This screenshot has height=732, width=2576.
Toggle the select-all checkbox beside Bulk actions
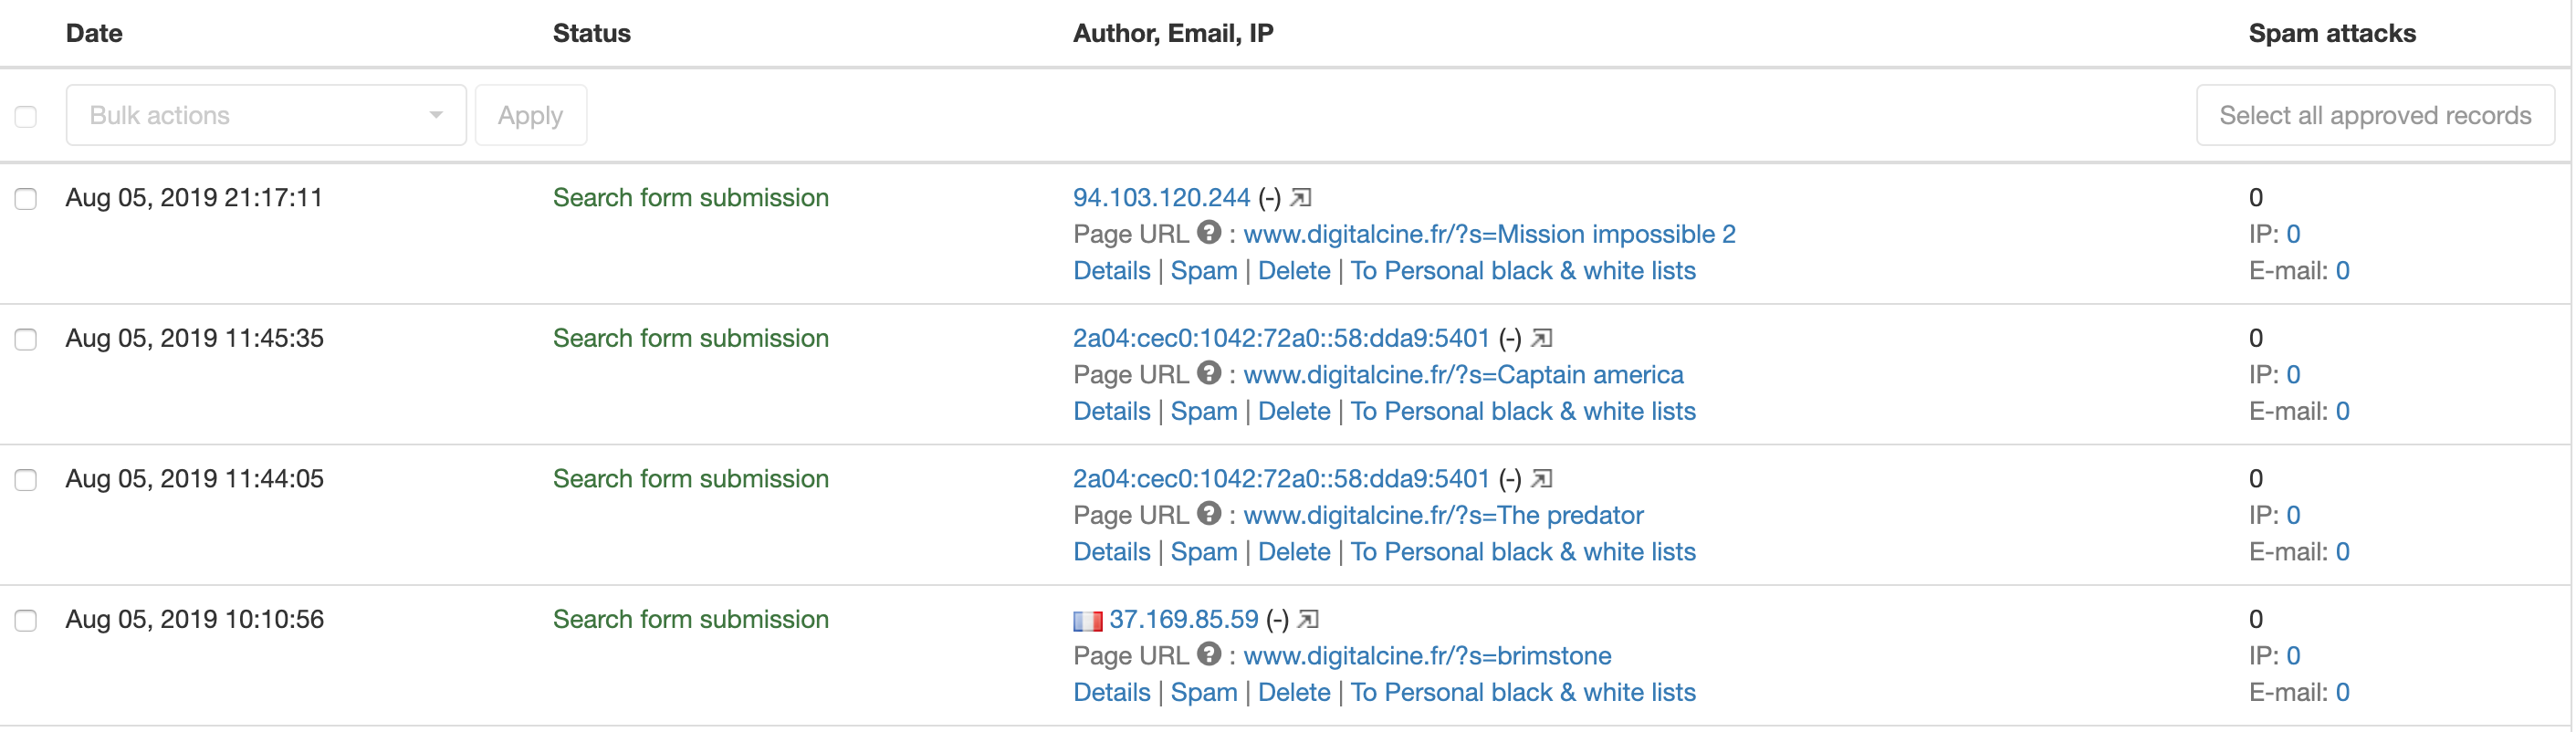26,117
